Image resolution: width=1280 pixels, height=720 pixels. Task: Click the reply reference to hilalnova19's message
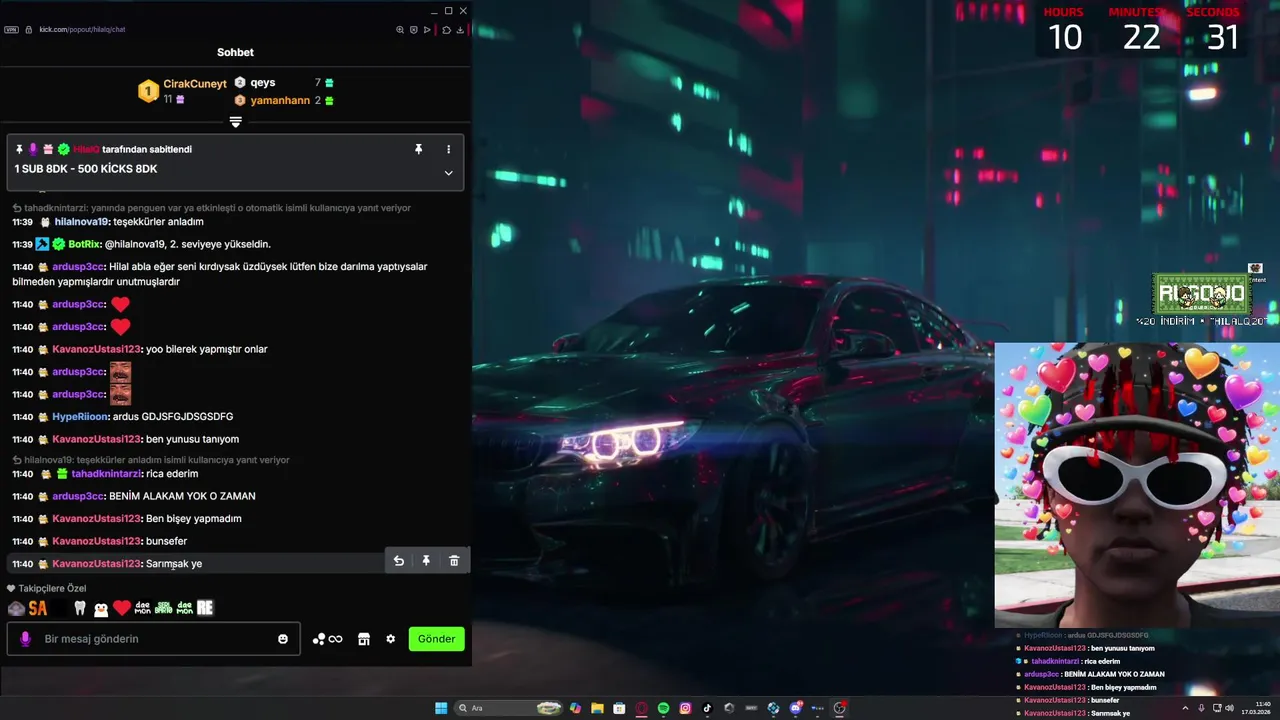pos(150,460)
